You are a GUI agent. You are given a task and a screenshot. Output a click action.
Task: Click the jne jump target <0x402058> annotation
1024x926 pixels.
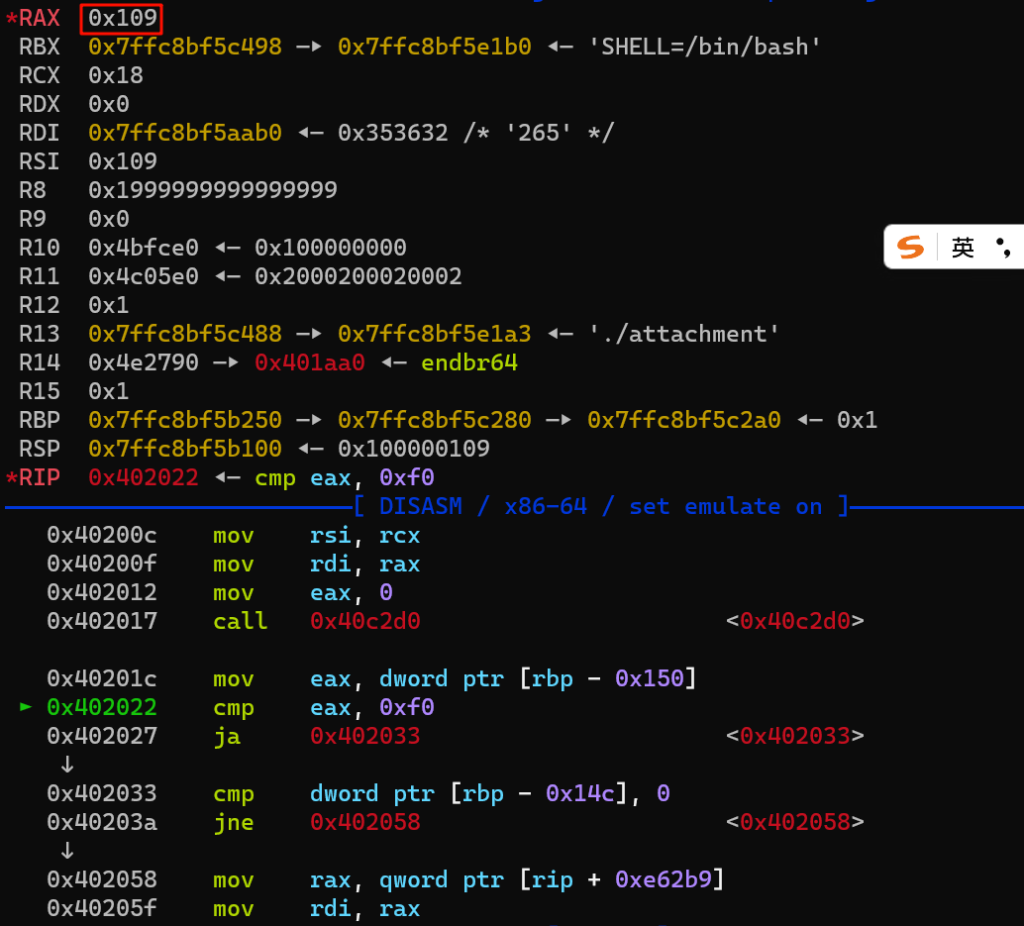pos(795,822)
